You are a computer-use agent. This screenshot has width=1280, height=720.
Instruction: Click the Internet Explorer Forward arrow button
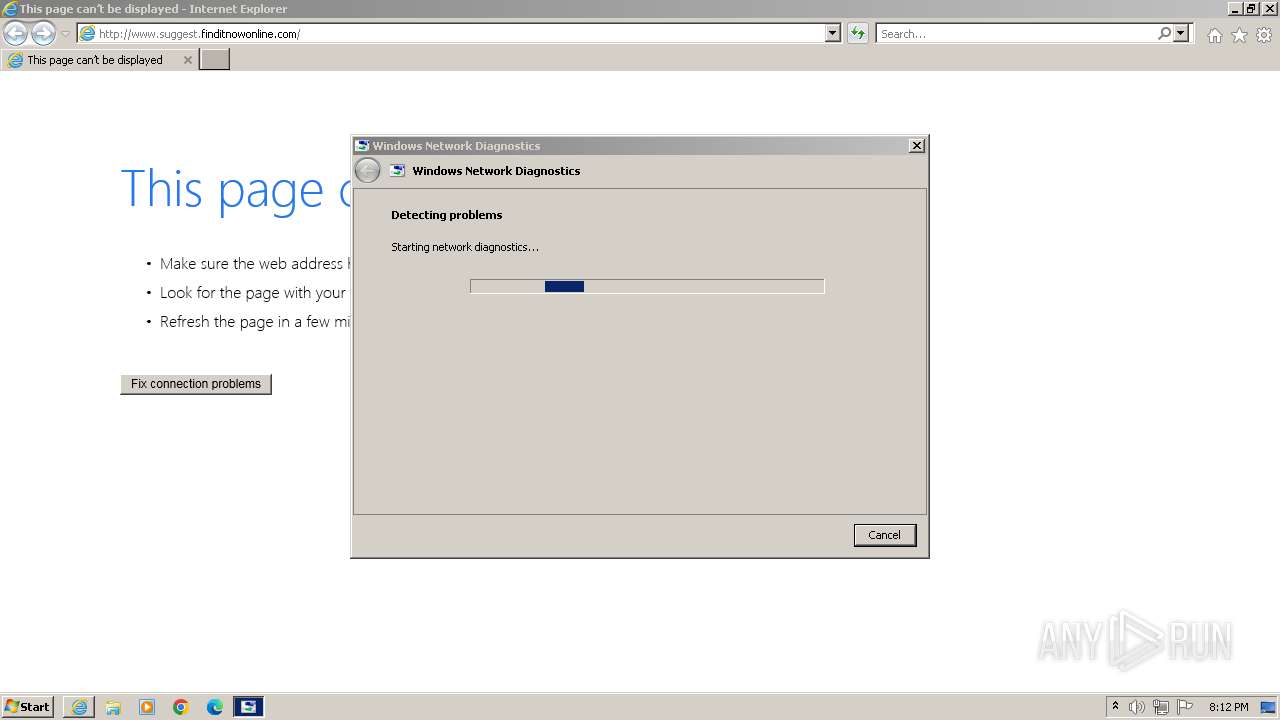(x=43, y=34)
